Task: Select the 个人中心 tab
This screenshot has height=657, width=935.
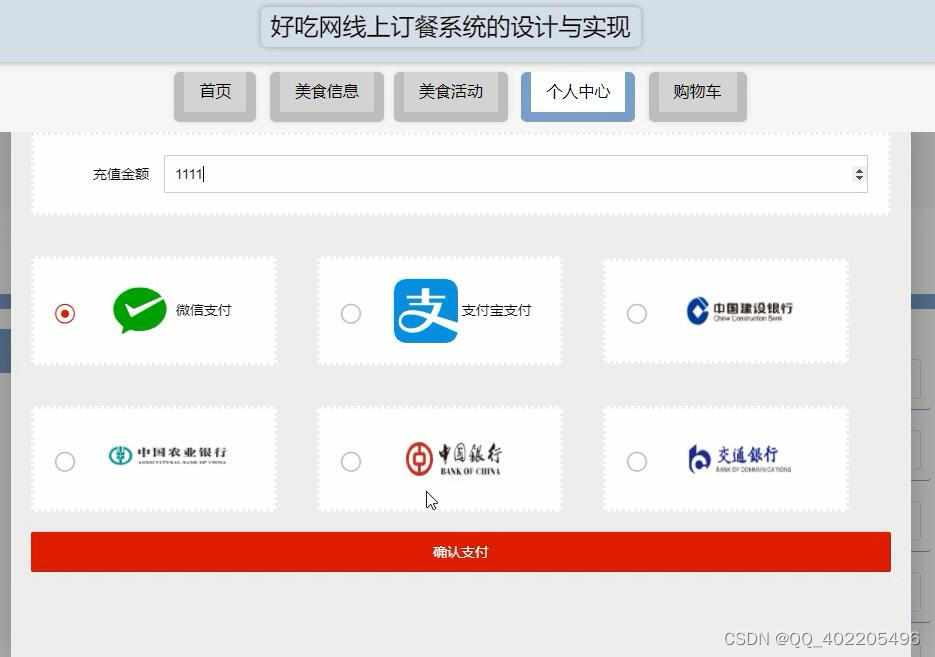Action: [x=578, y=91]
